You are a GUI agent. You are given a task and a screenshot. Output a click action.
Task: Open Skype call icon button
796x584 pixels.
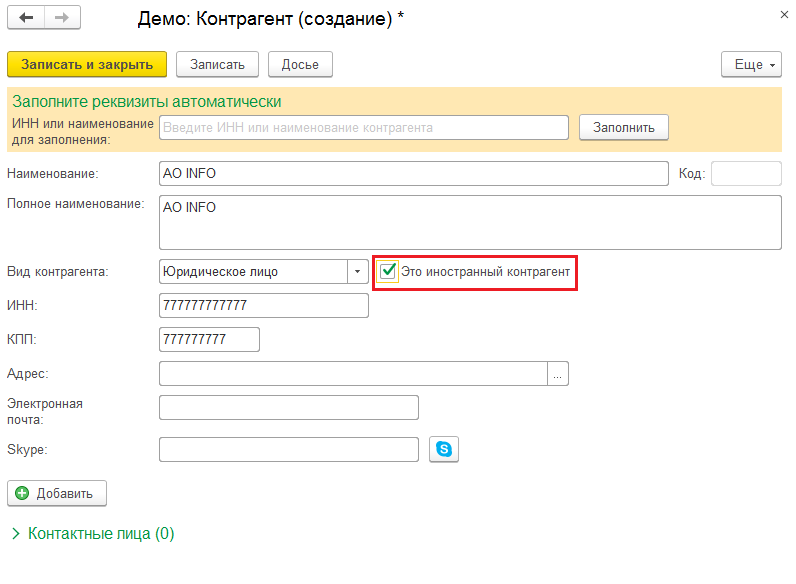tap(444, 449)
